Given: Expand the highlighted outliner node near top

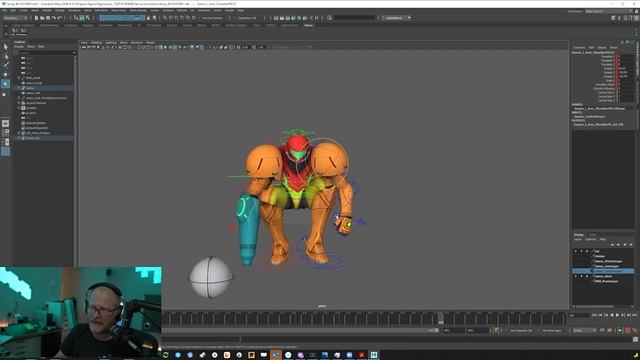Looking at the screenshot, I should 19,88.
